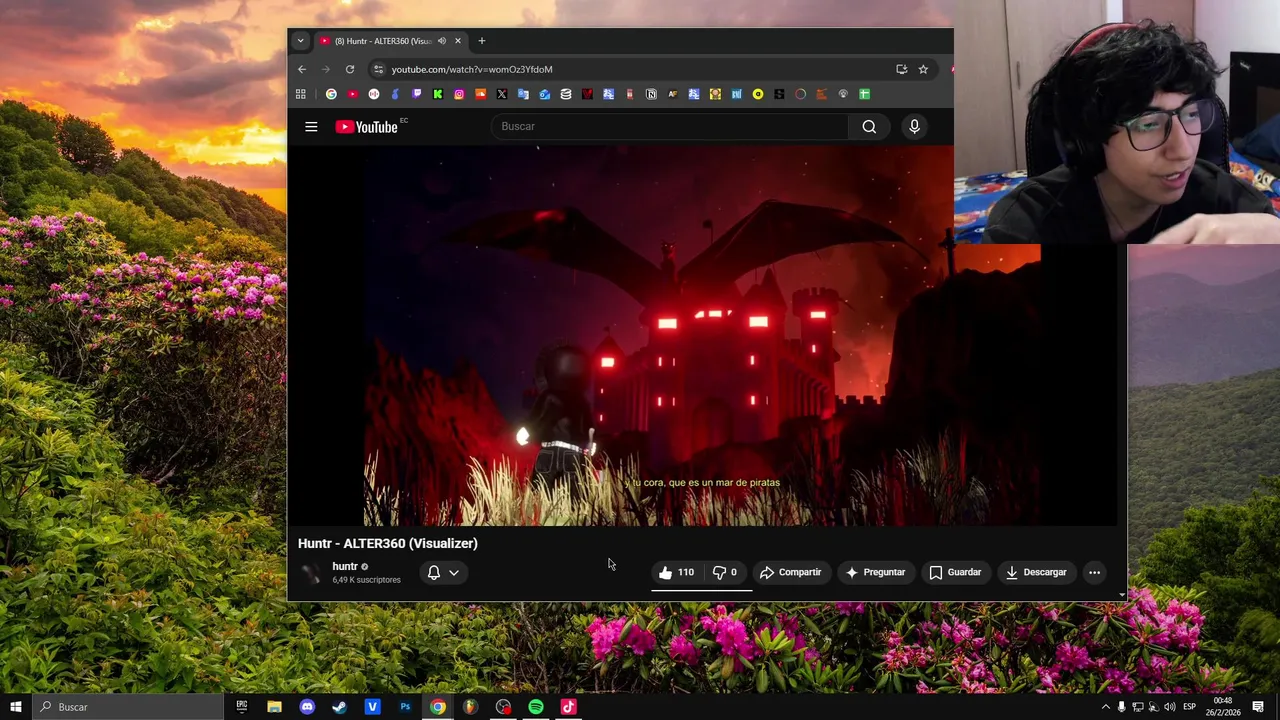Viewport: 1280px width, 720px height.
Task: Open the yellow circle bookmark icon
Action: 759,94
